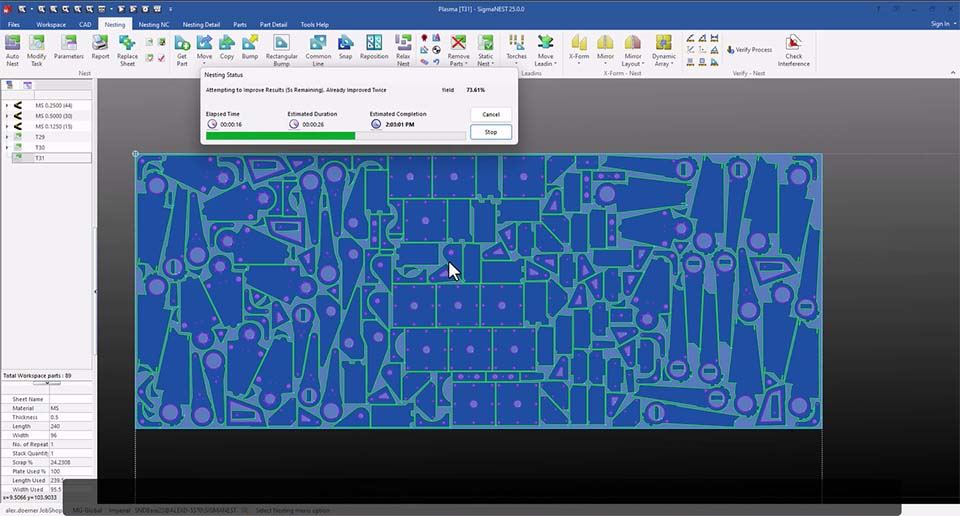The width and height of the screenshot is (960, 516).
Task: Activate the Copy part tool
Action: [x=227, y=47]
